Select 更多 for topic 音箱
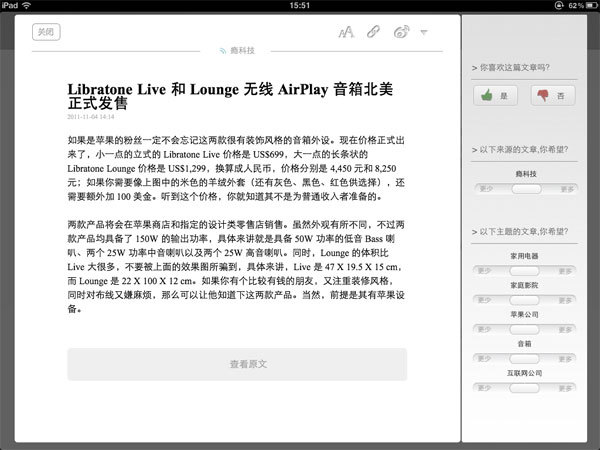The height and width of the screenshot is (450, 600). 565,359
